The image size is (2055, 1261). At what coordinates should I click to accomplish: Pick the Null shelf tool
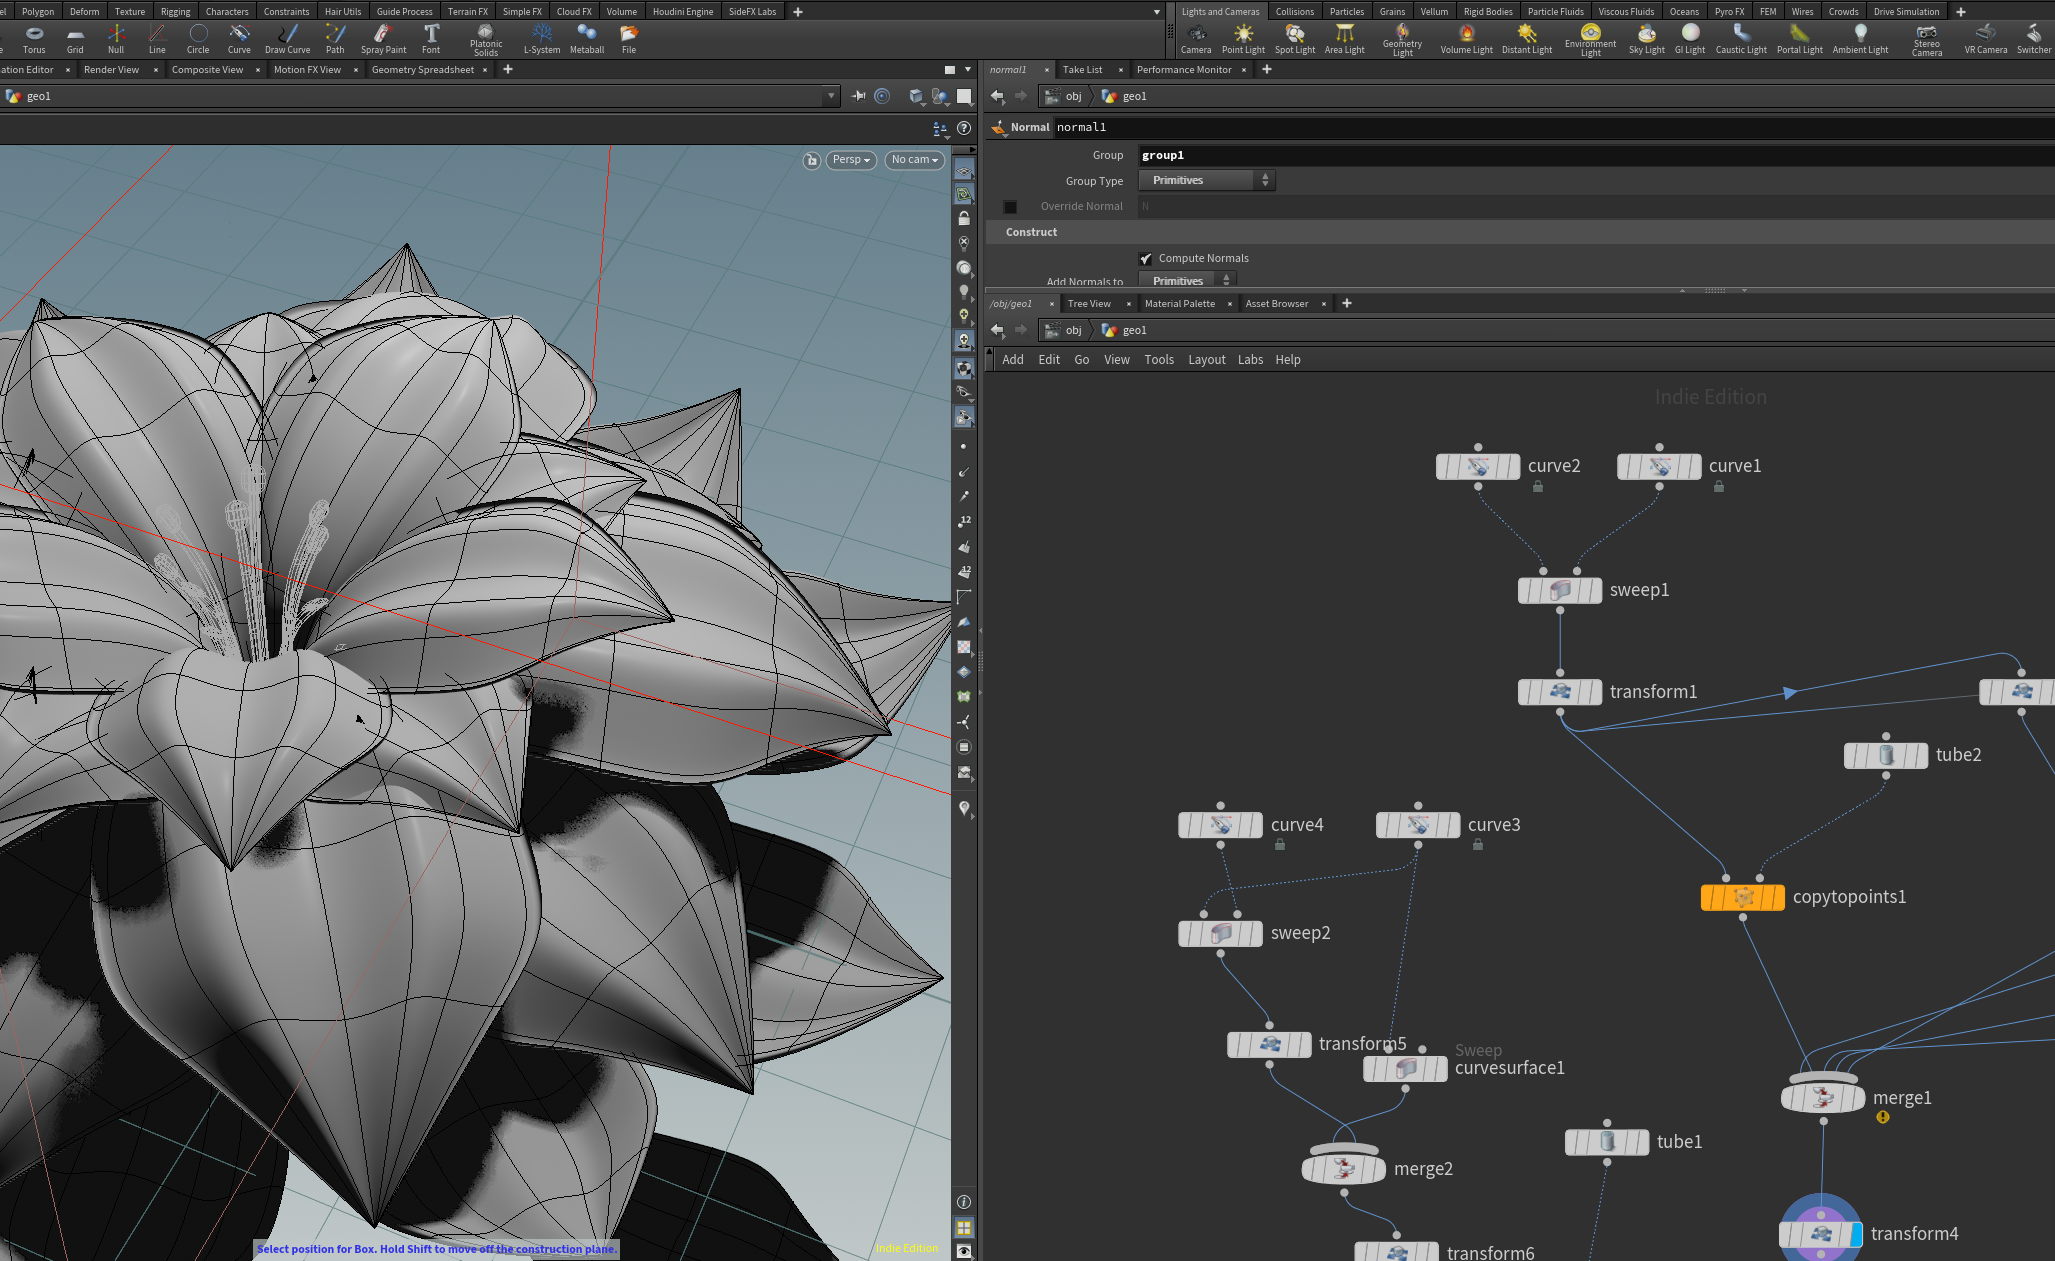point(116,39)
